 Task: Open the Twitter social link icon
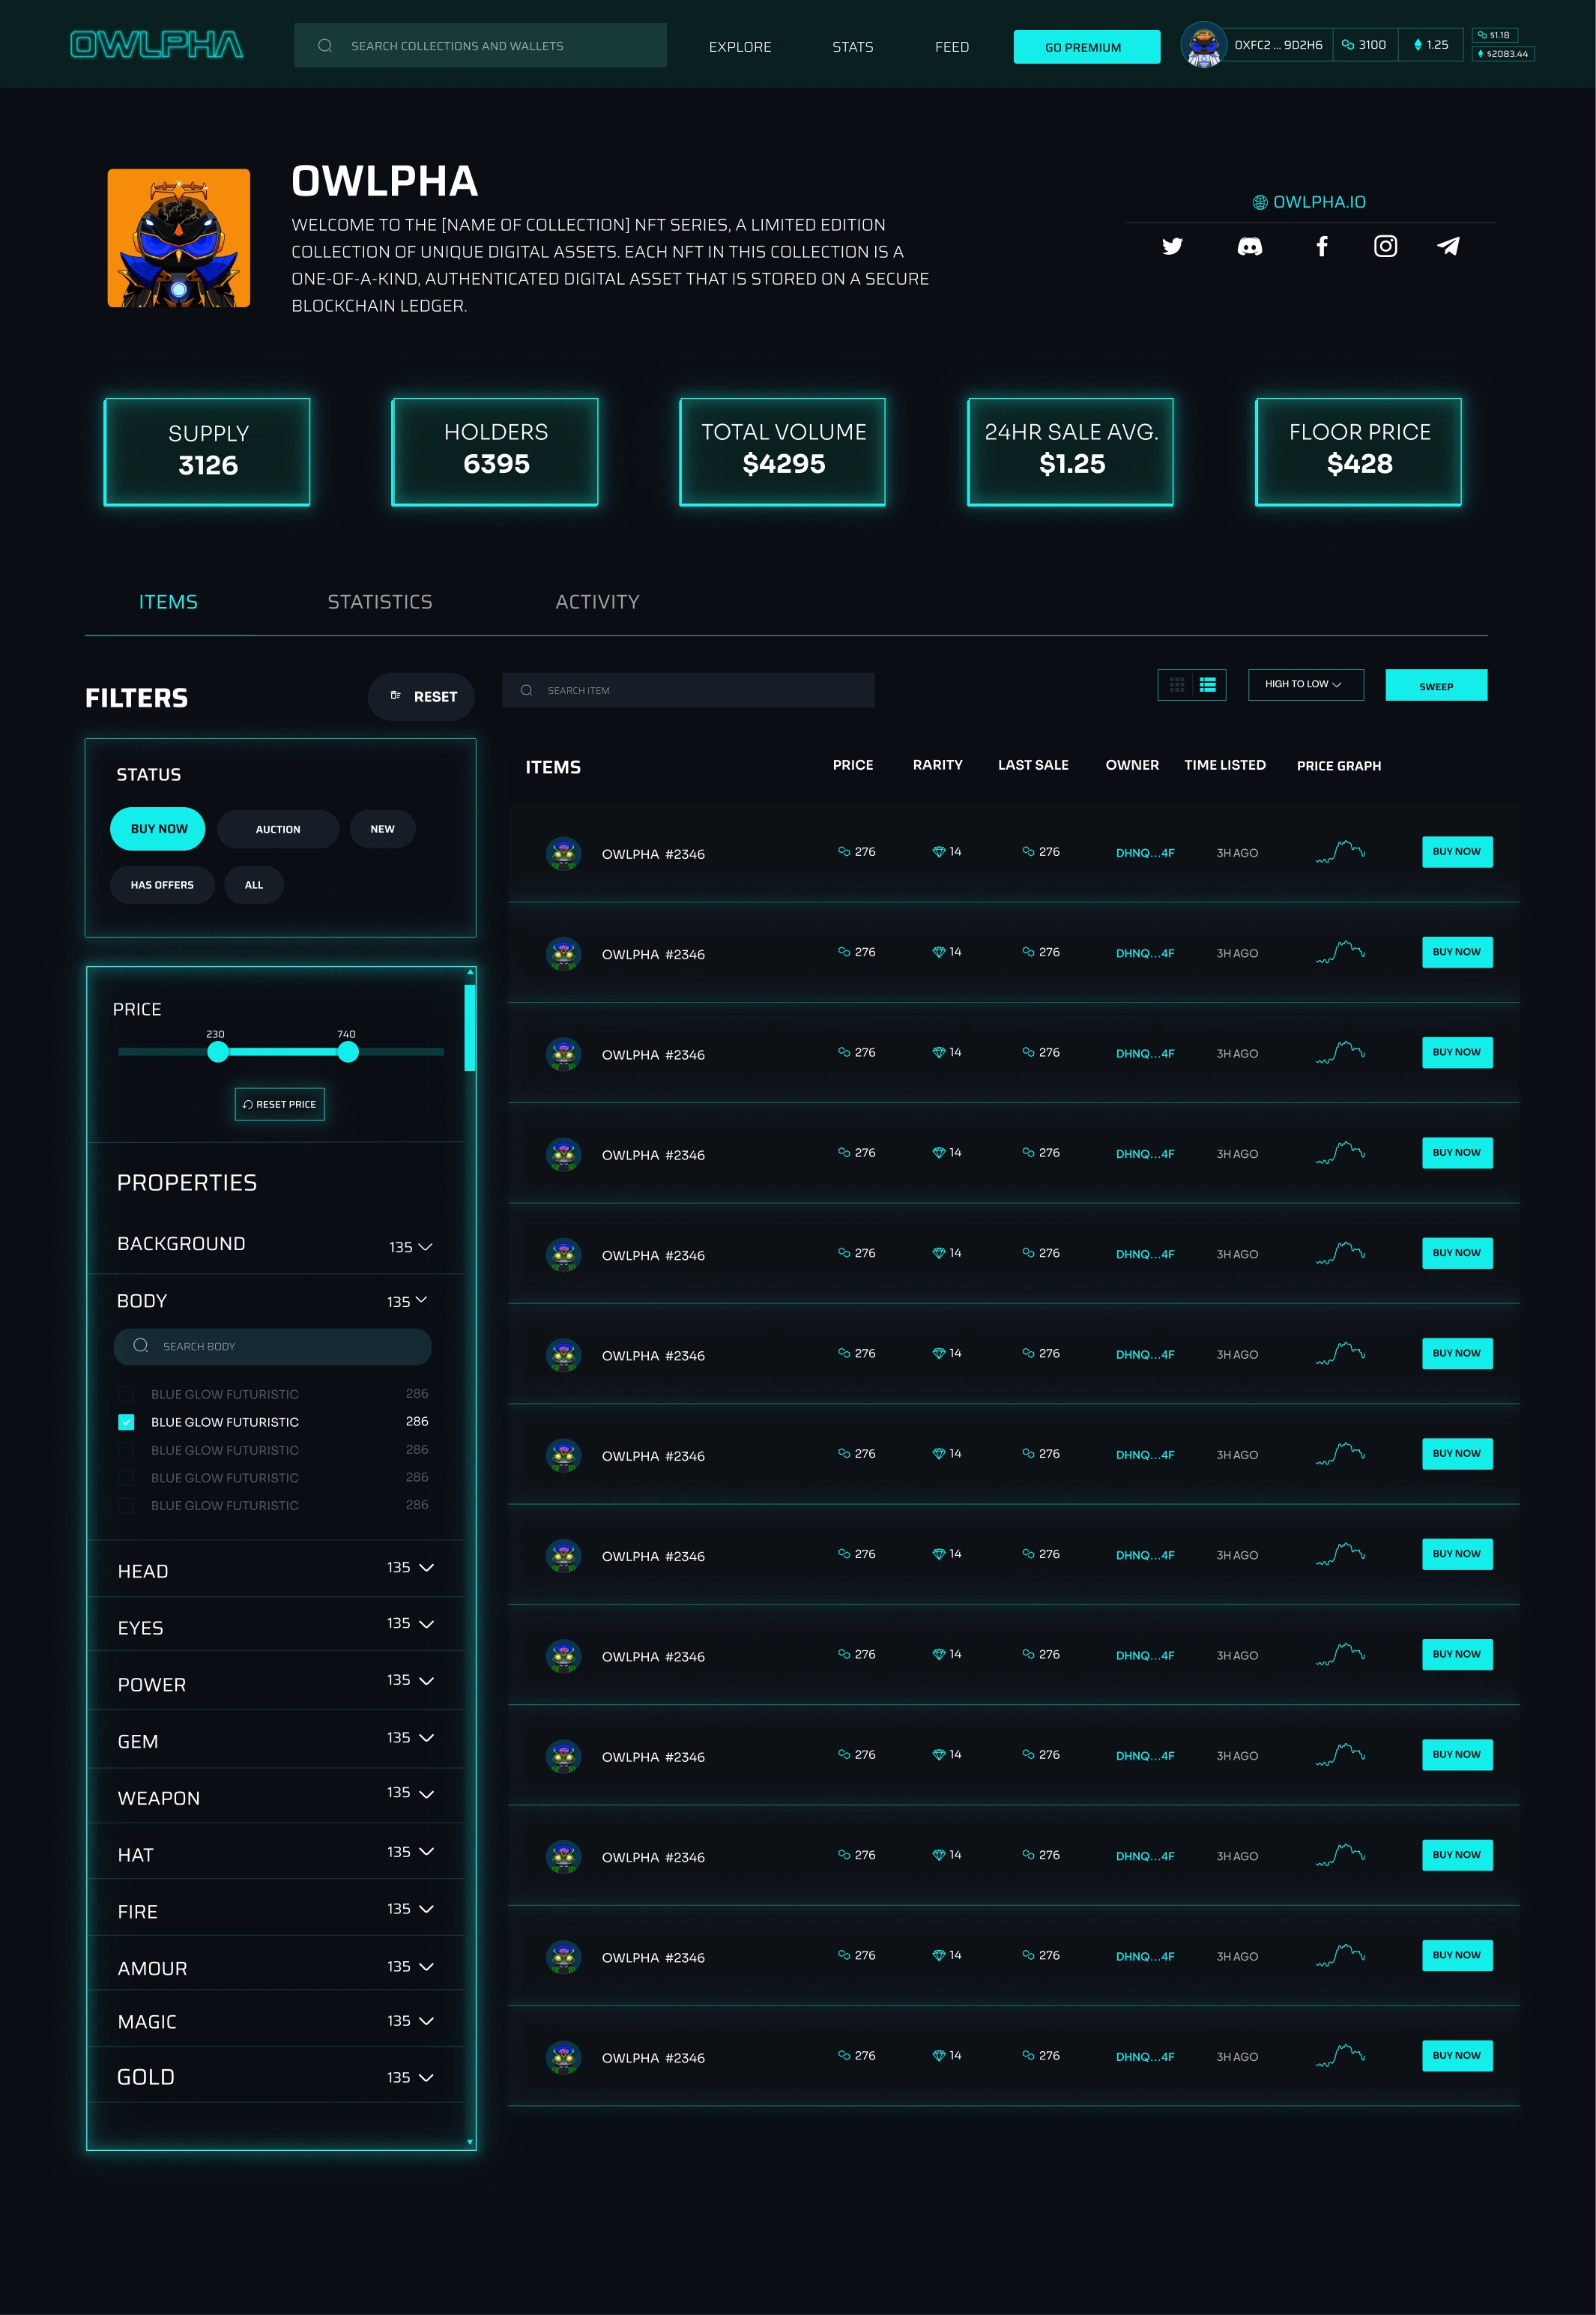pyautogui.click(x=1172, y=246)
